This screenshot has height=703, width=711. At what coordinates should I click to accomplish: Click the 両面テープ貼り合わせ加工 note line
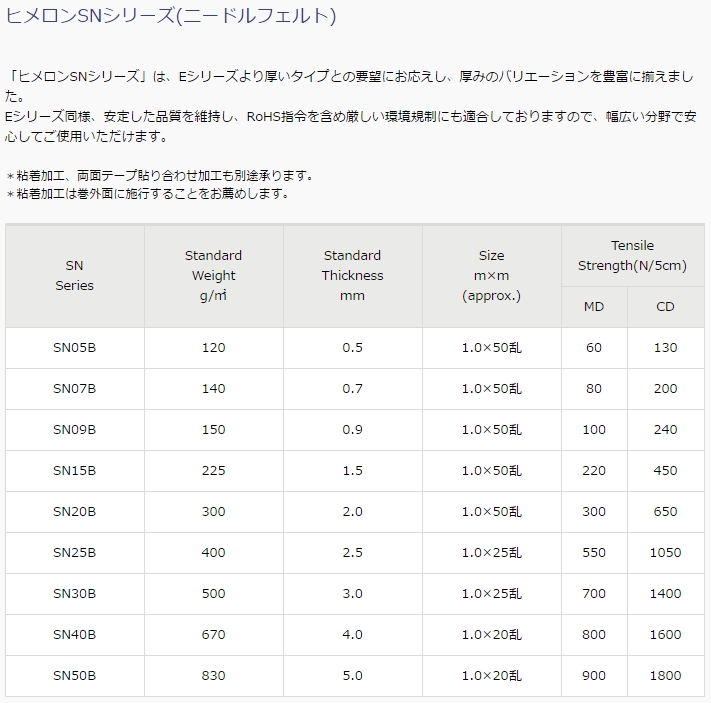160,174
